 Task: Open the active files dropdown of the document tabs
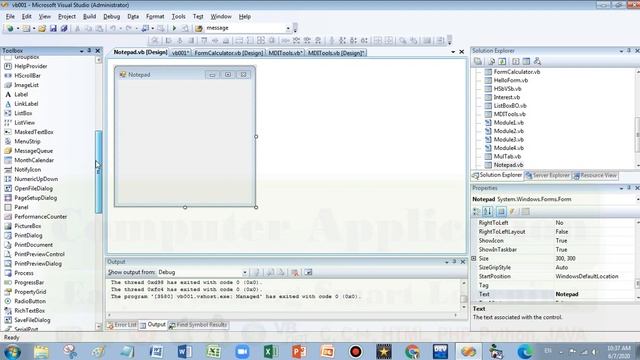point(453,52)
